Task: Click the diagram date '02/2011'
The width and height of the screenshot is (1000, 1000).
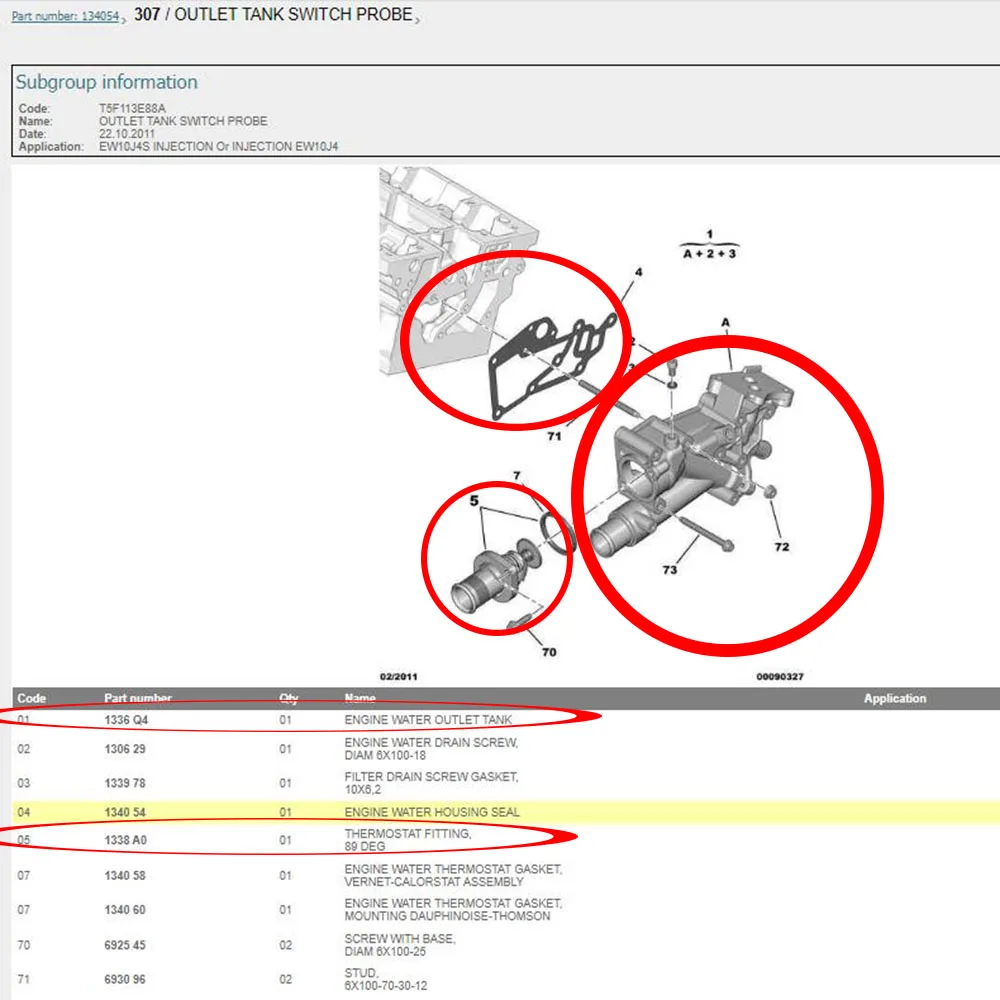Action: (x=399, y=677)
